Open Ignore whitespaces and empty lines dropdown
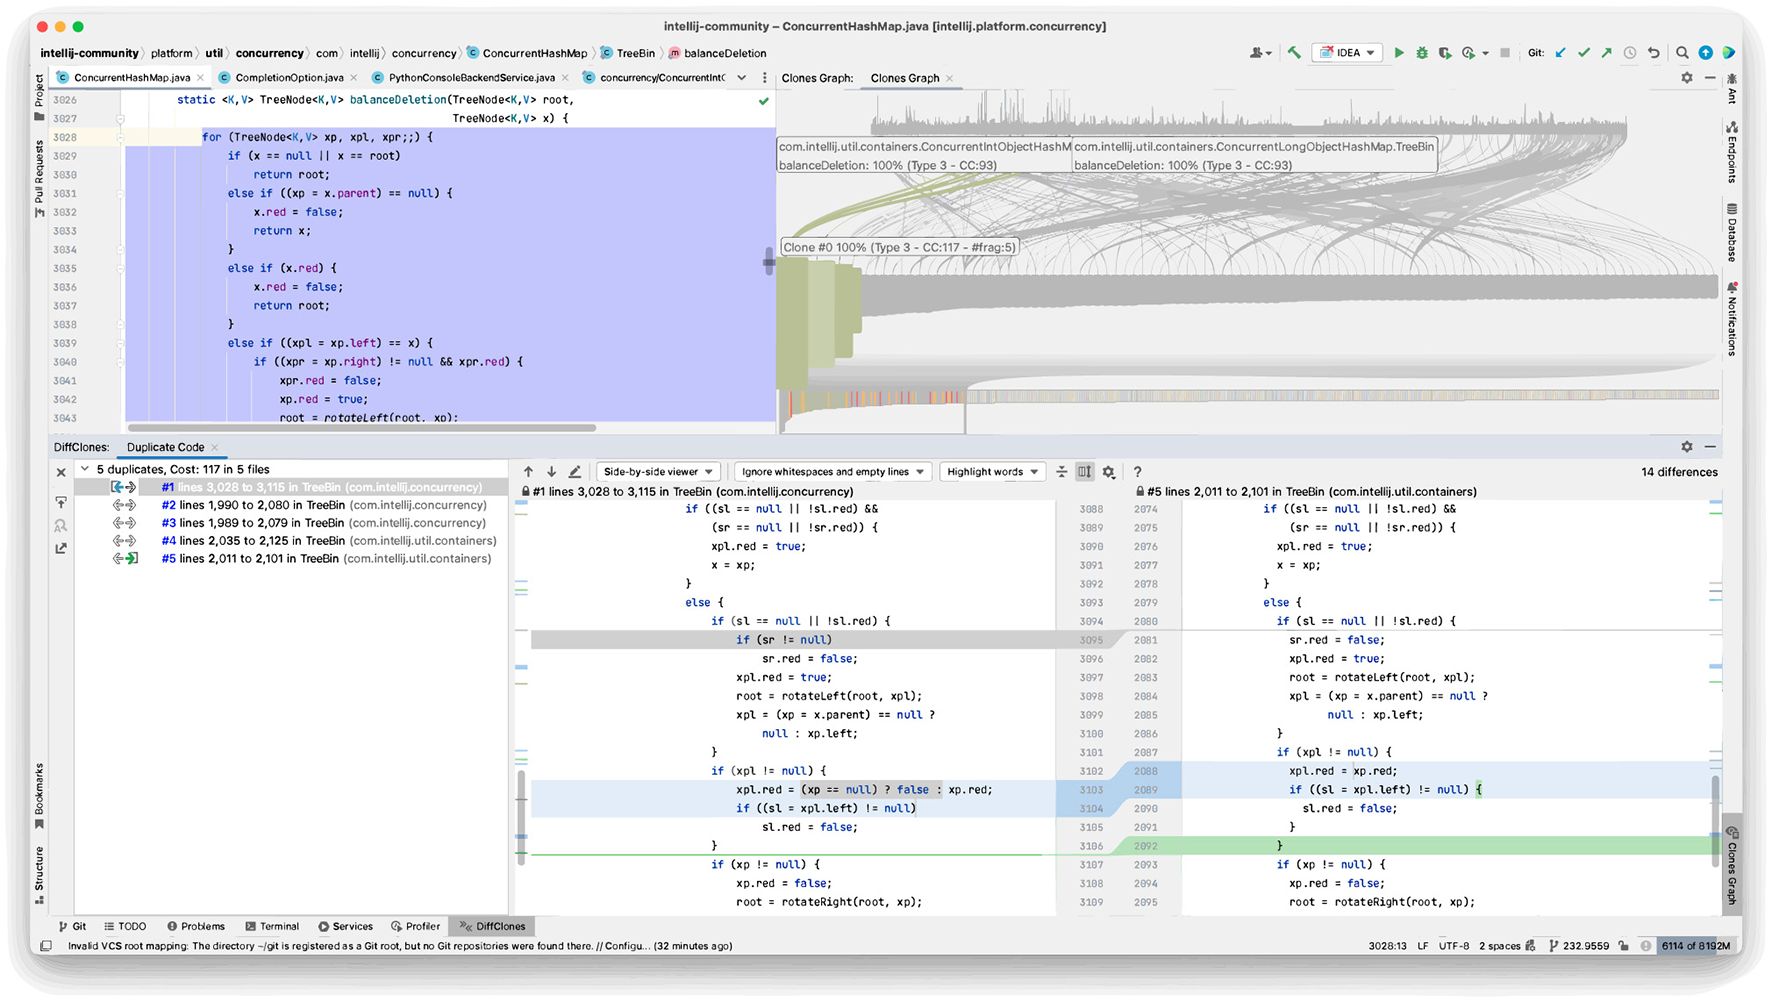The height and width of the screenshot is (1002, 1772). 832,472
